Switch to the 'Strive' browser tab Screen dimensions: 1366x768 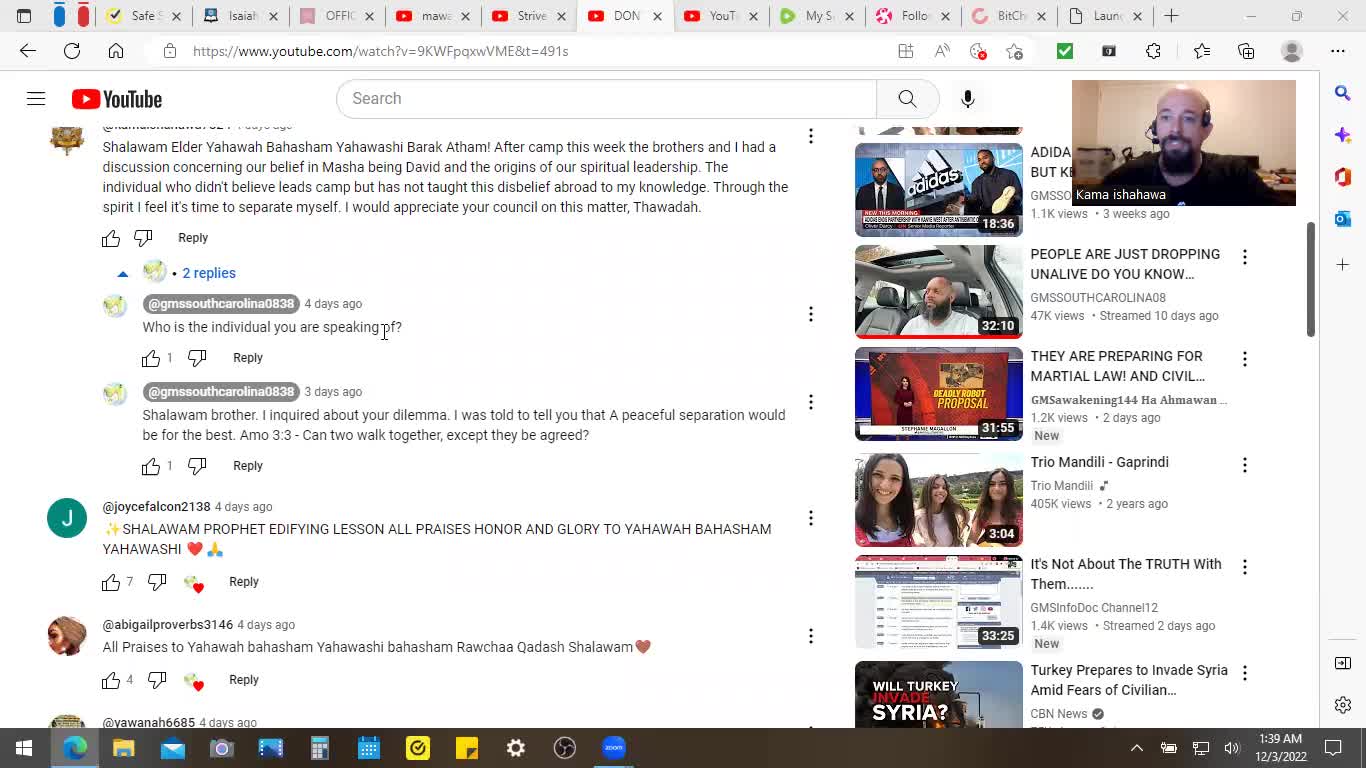530,16
